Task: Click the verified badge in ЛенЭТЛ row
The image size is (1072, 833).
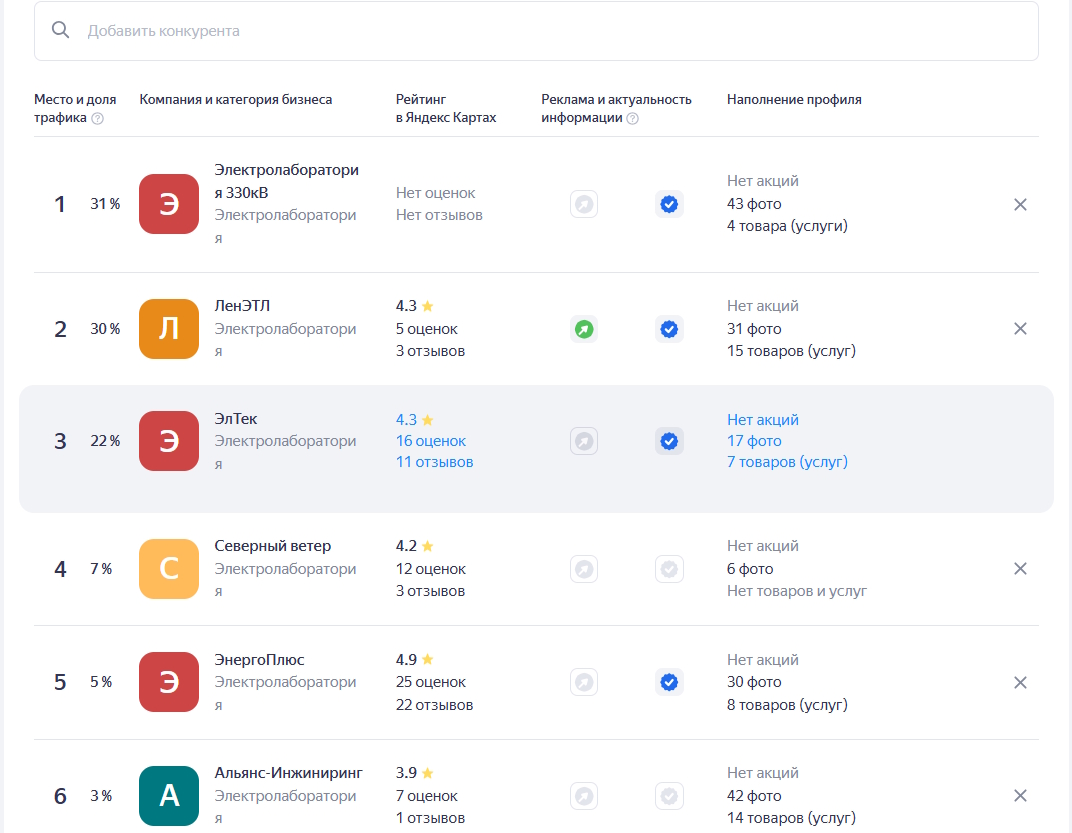Action: point(669,329)
